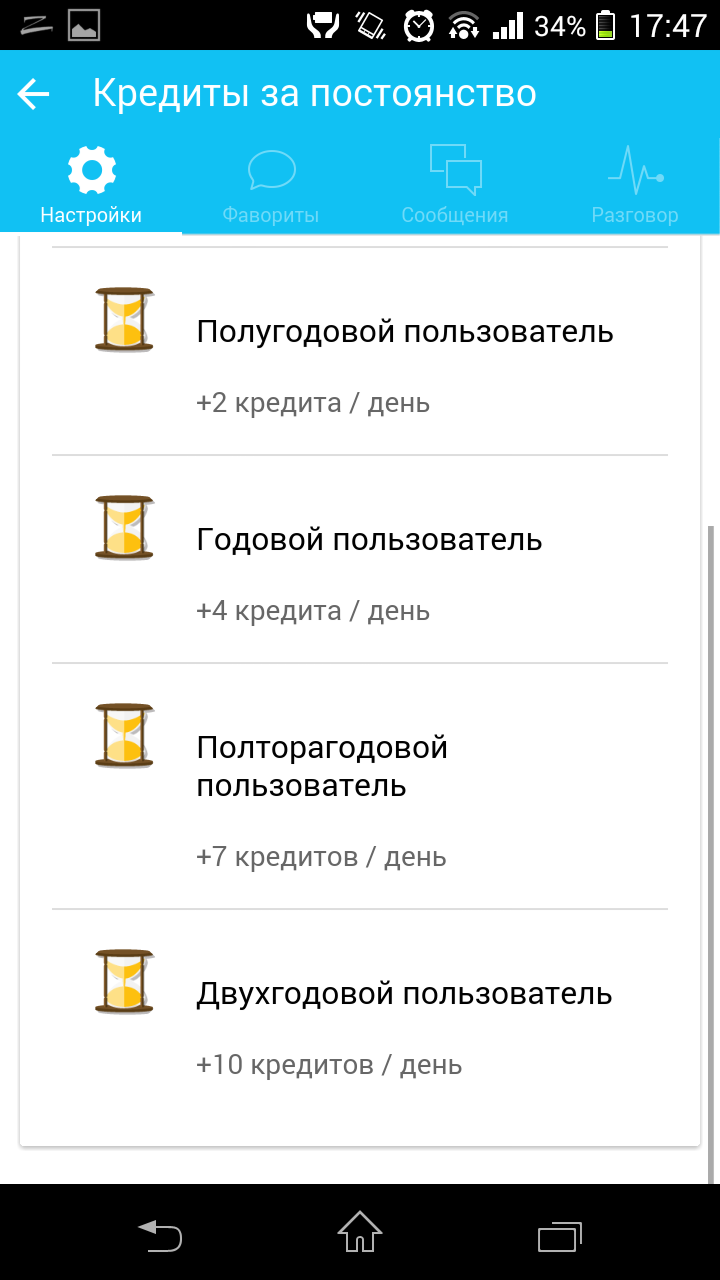Tap hourglass icon beside Двухгодовой пользователь
This screenshot has height=1280, width=720.
pyautogui.click(x=125, y=982)
